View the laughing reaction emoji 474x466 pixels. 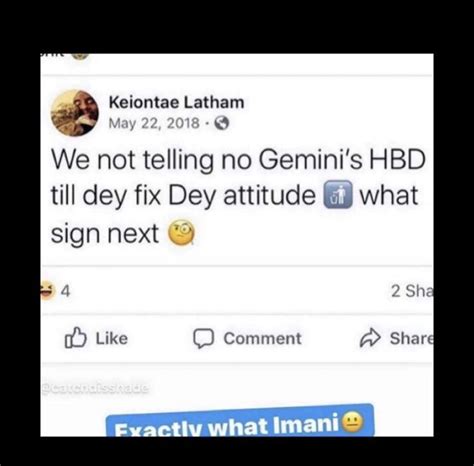pos(46,291)
